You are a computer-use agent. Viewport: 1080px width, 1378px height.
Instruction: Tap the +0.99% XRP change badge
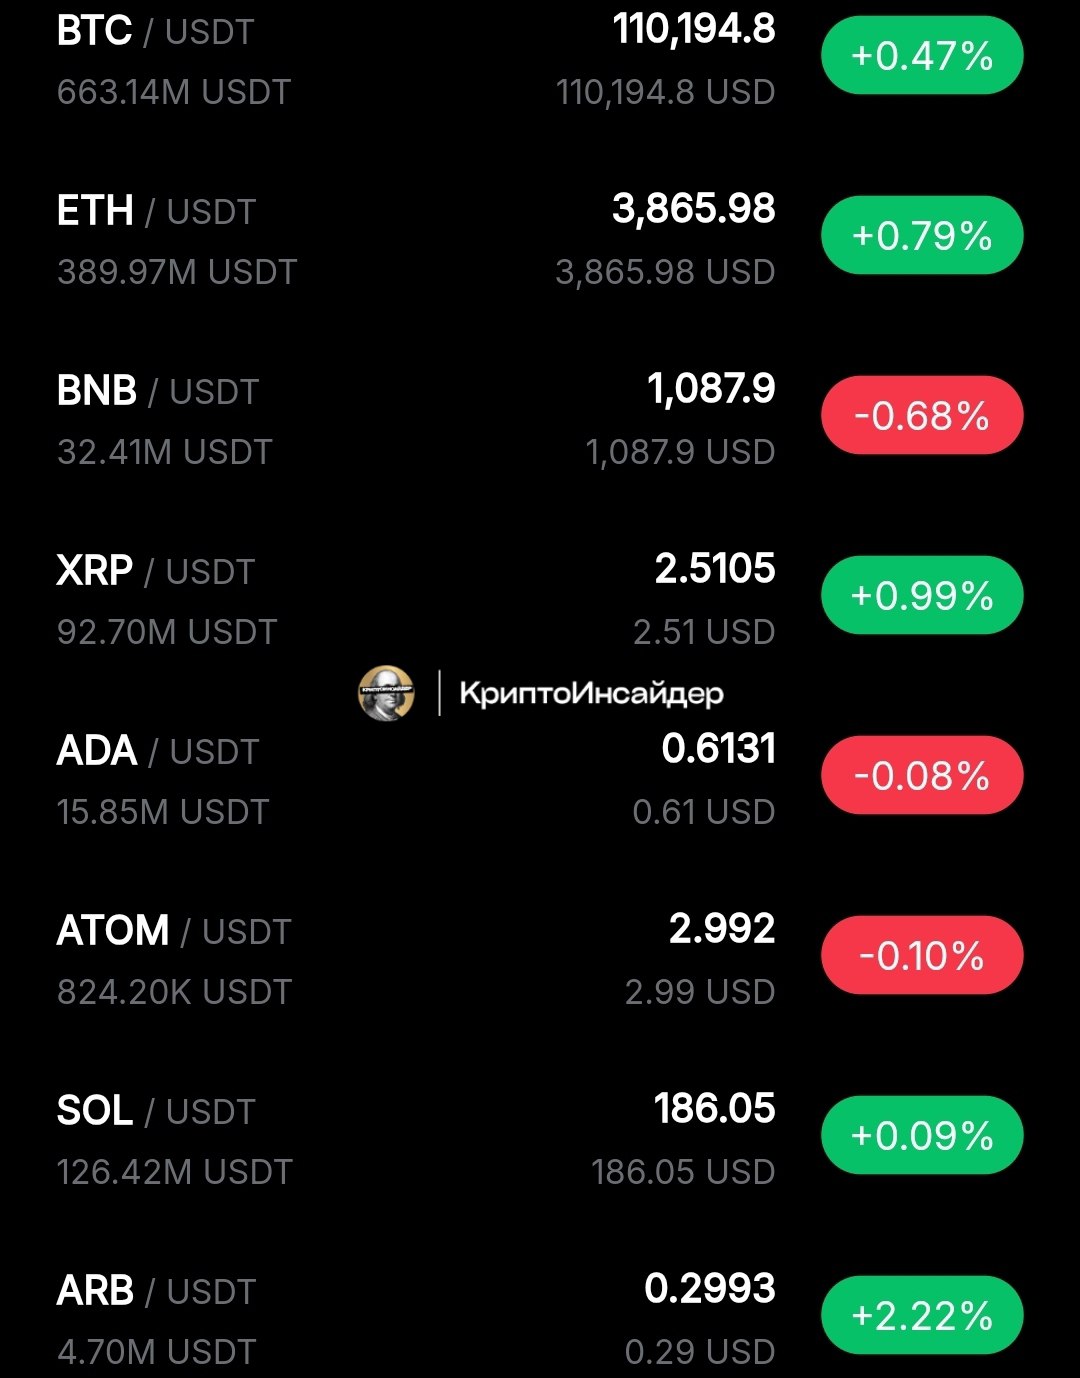(921, 596)
